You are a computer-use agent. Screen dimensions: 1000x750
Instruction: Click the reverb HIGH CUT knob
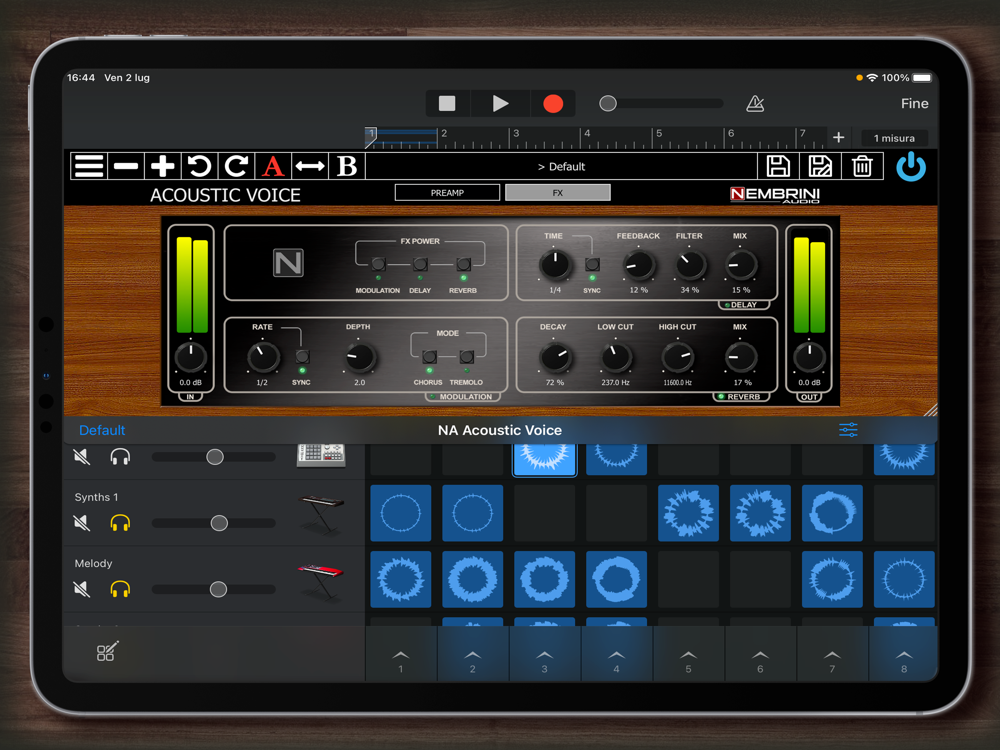click(x=677, y=357)
